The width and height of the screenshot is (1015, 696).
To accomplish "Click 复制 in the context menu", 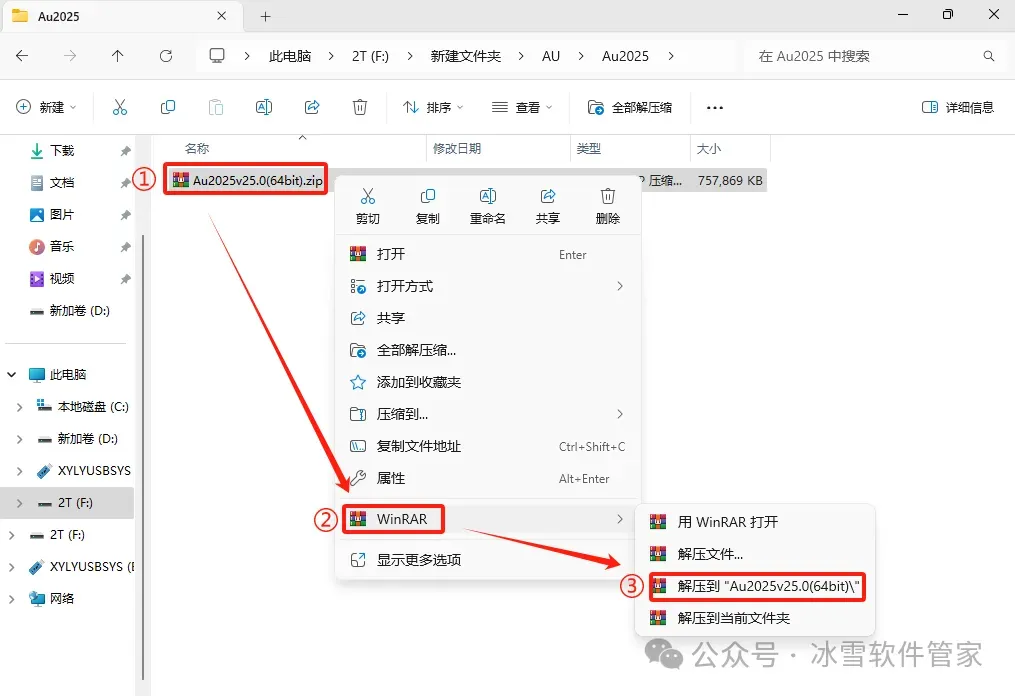I will click(x=427, y=206).
